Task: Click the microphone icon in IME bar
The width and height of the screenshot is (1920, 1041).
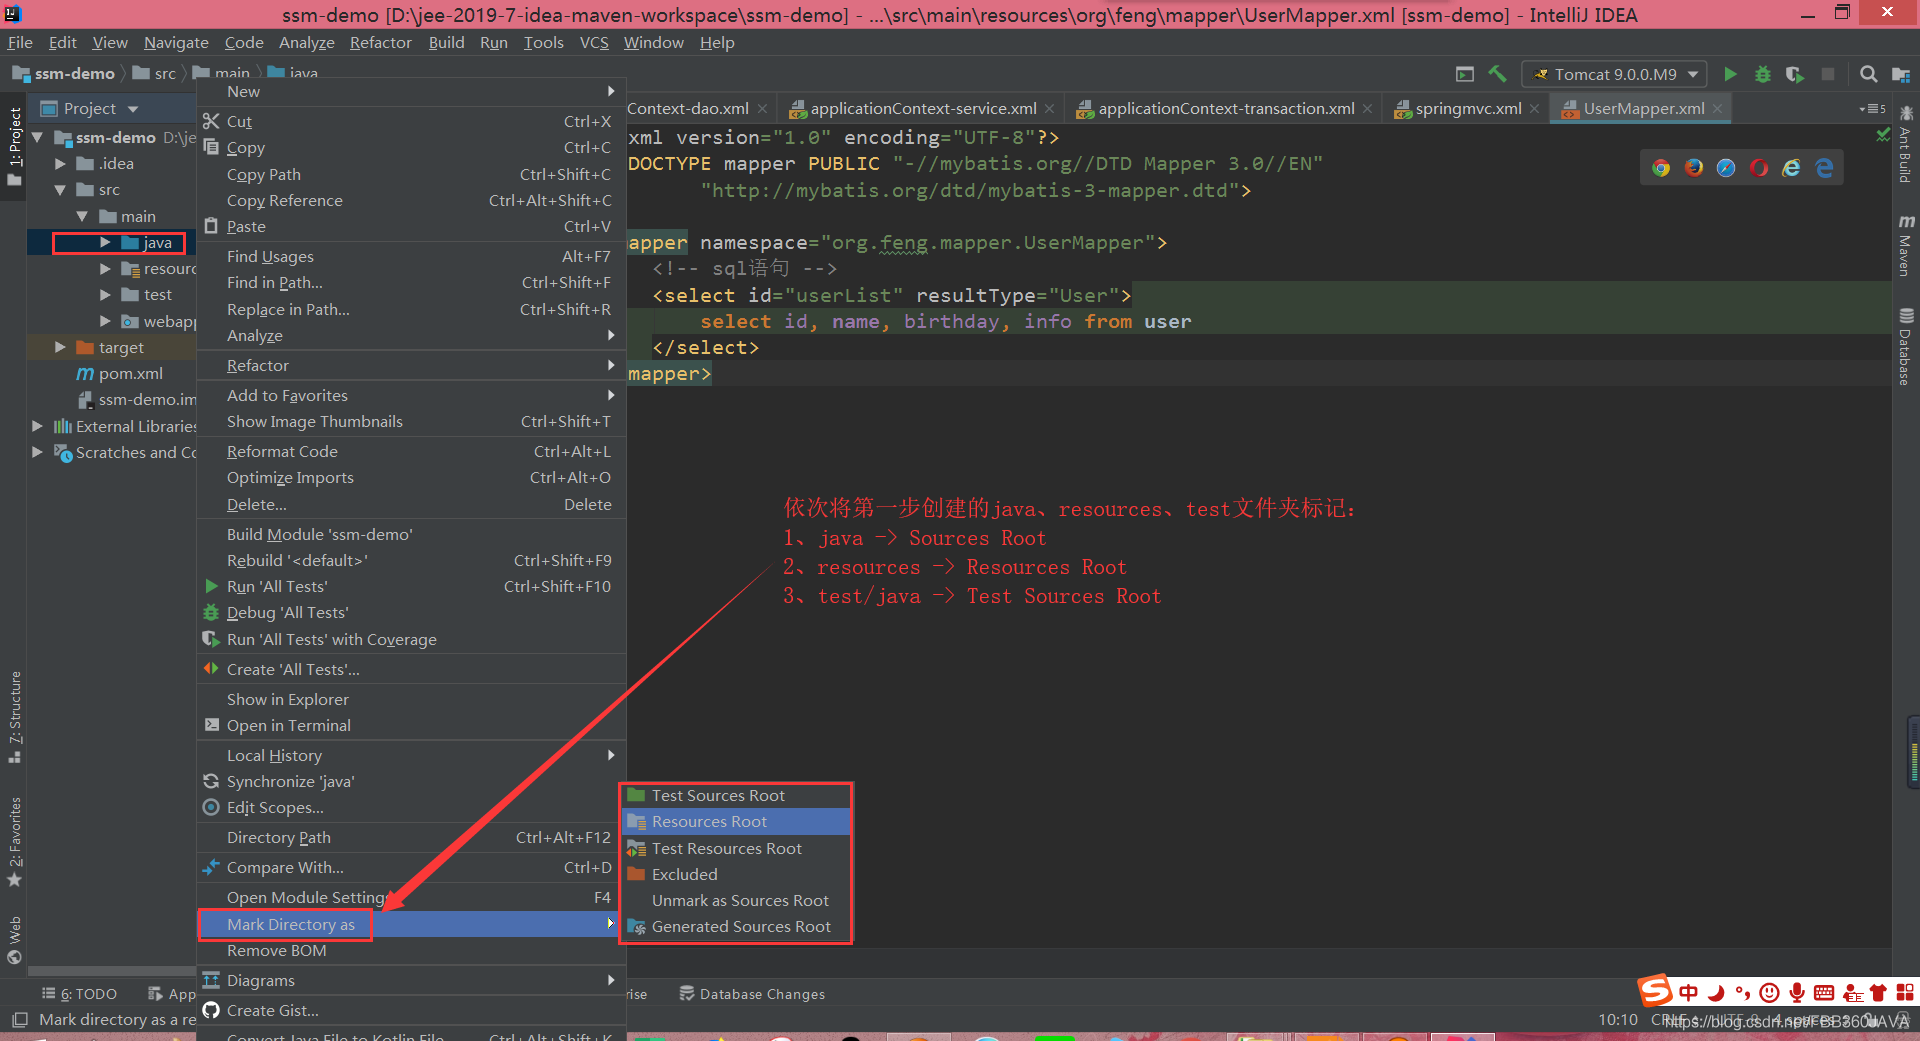Action: 1797,992
